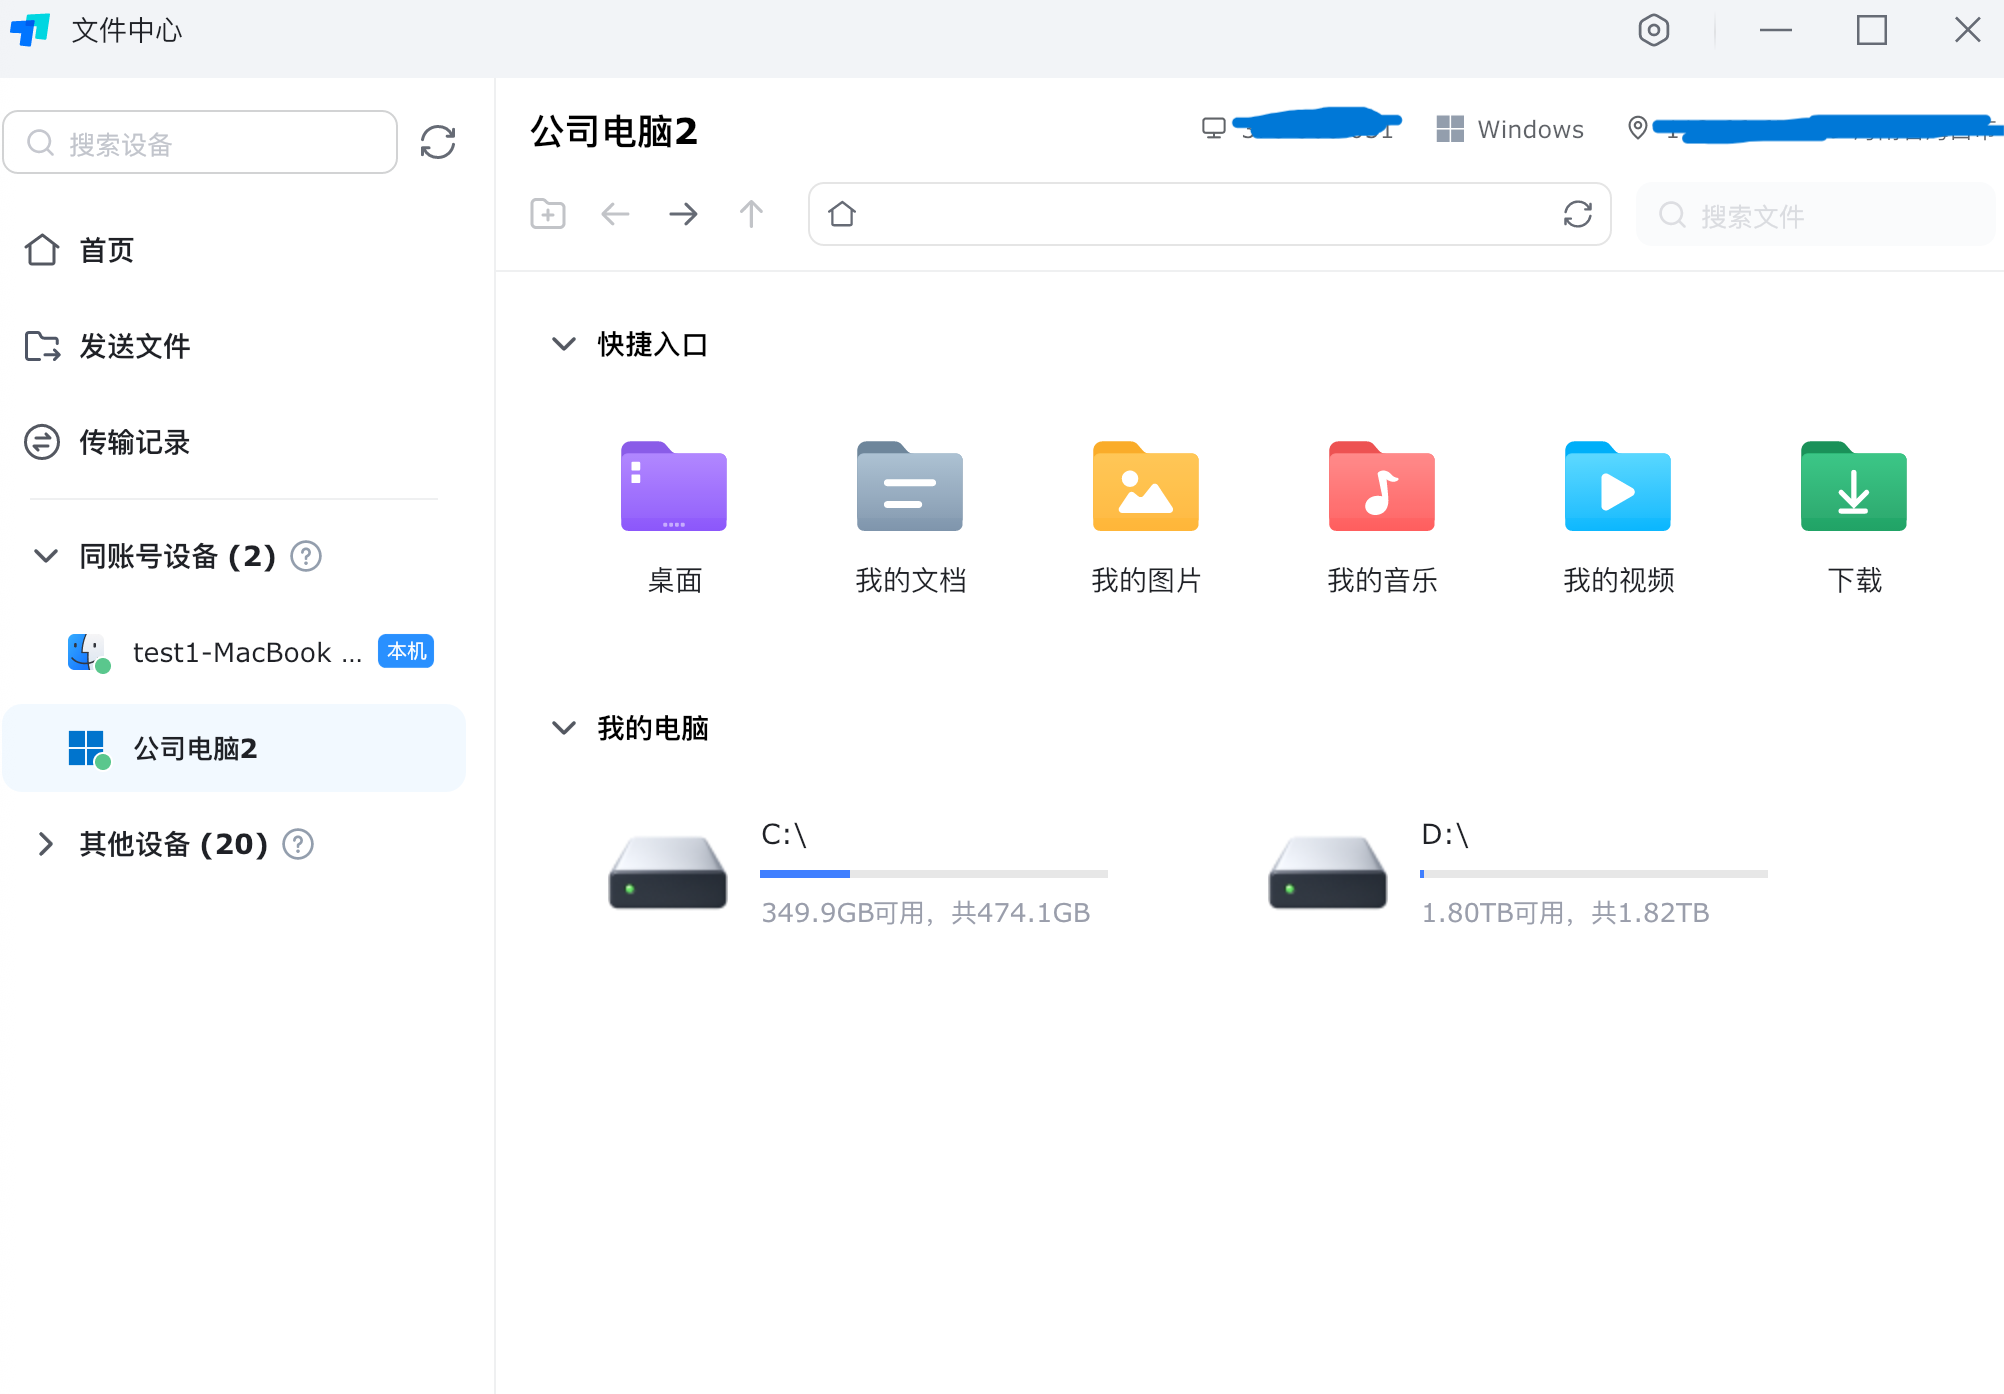Open the 我的视频 videos folder
This screenshot has width=2004, height=1394.
tap(1617, 488)
